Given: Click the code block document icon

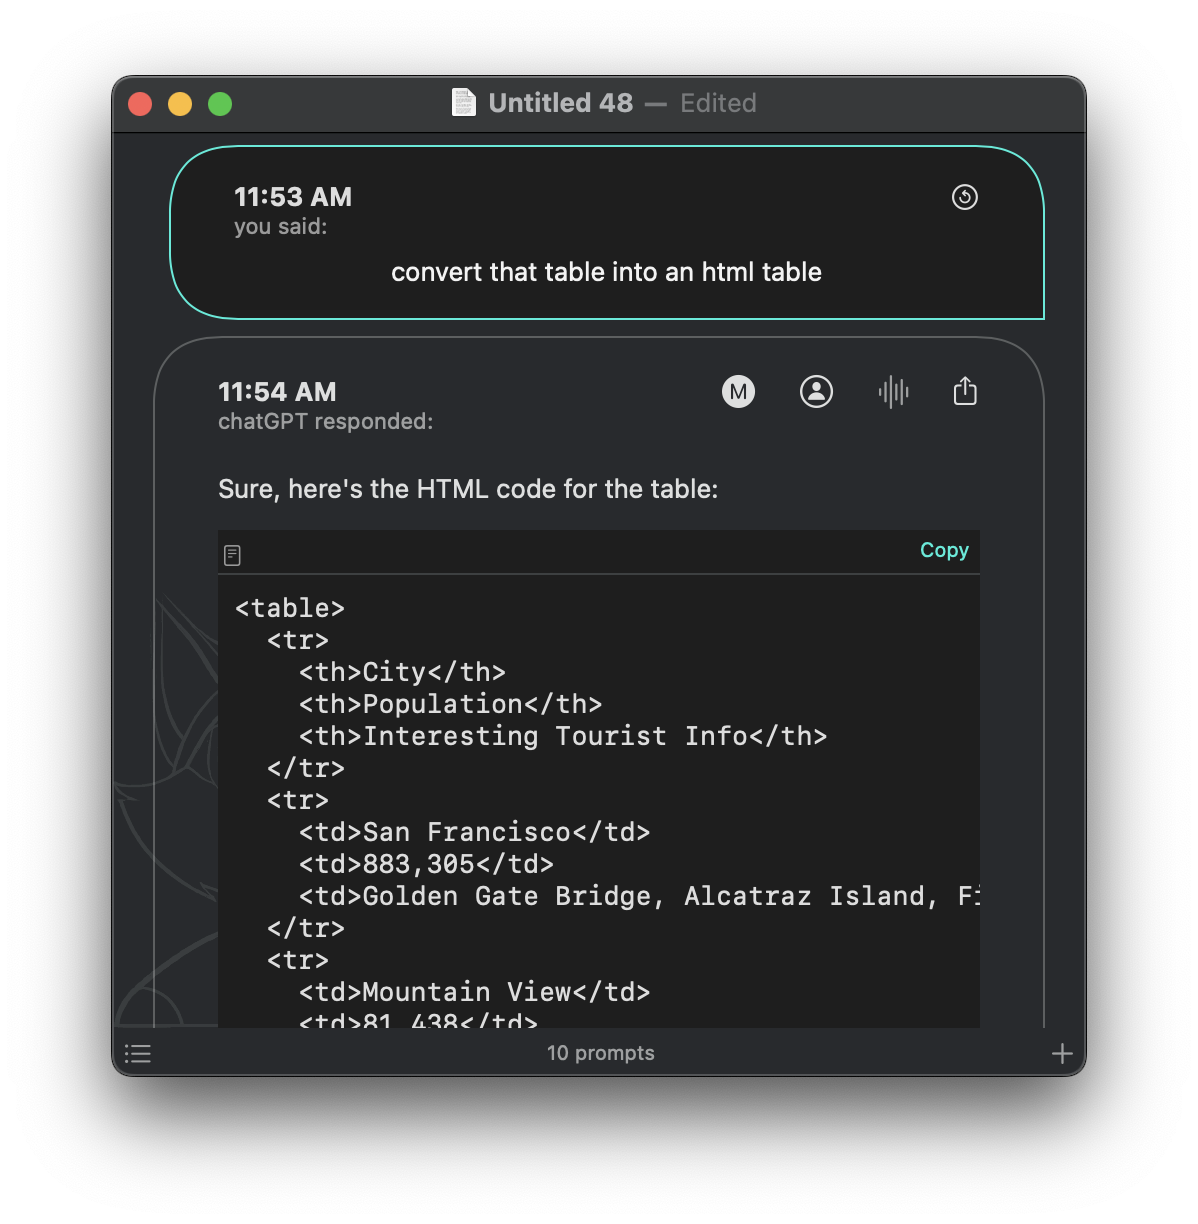Looking at the screenshot, I should tap(233, 555).
